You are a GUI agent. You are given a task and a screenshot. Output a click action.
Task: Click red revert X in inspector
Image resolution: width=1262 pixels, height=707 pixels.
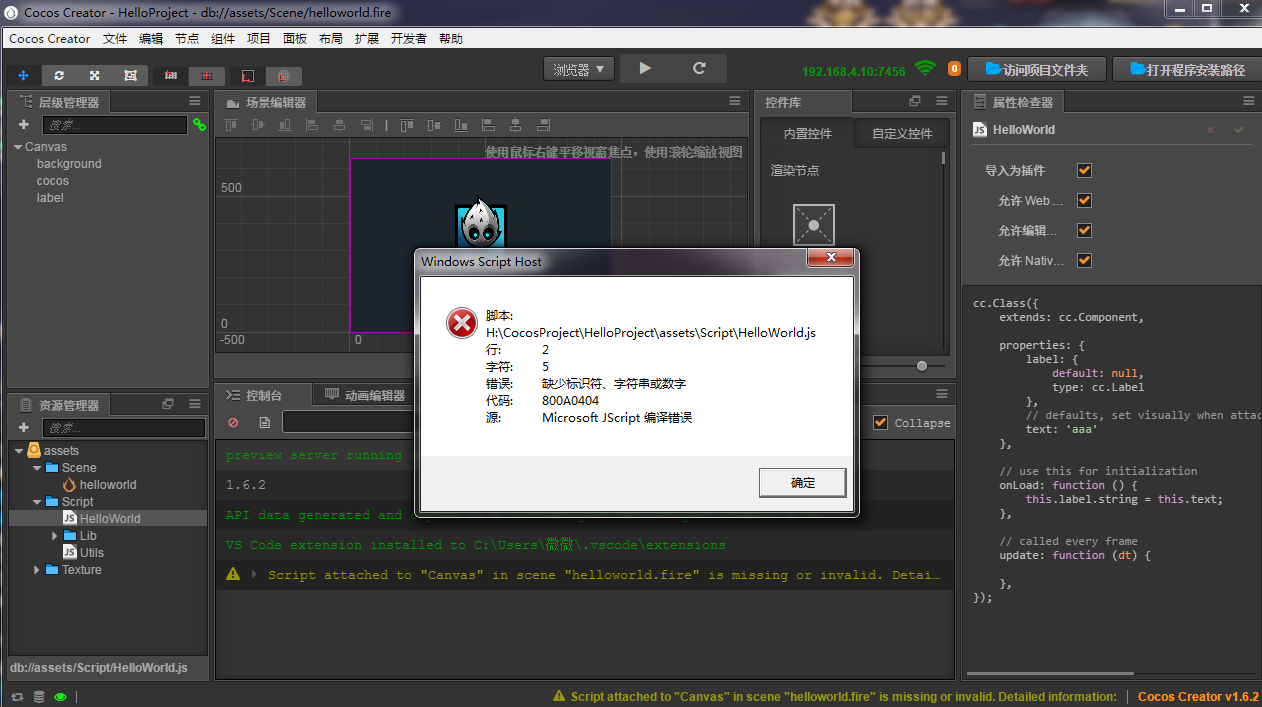coord(1210,130)
